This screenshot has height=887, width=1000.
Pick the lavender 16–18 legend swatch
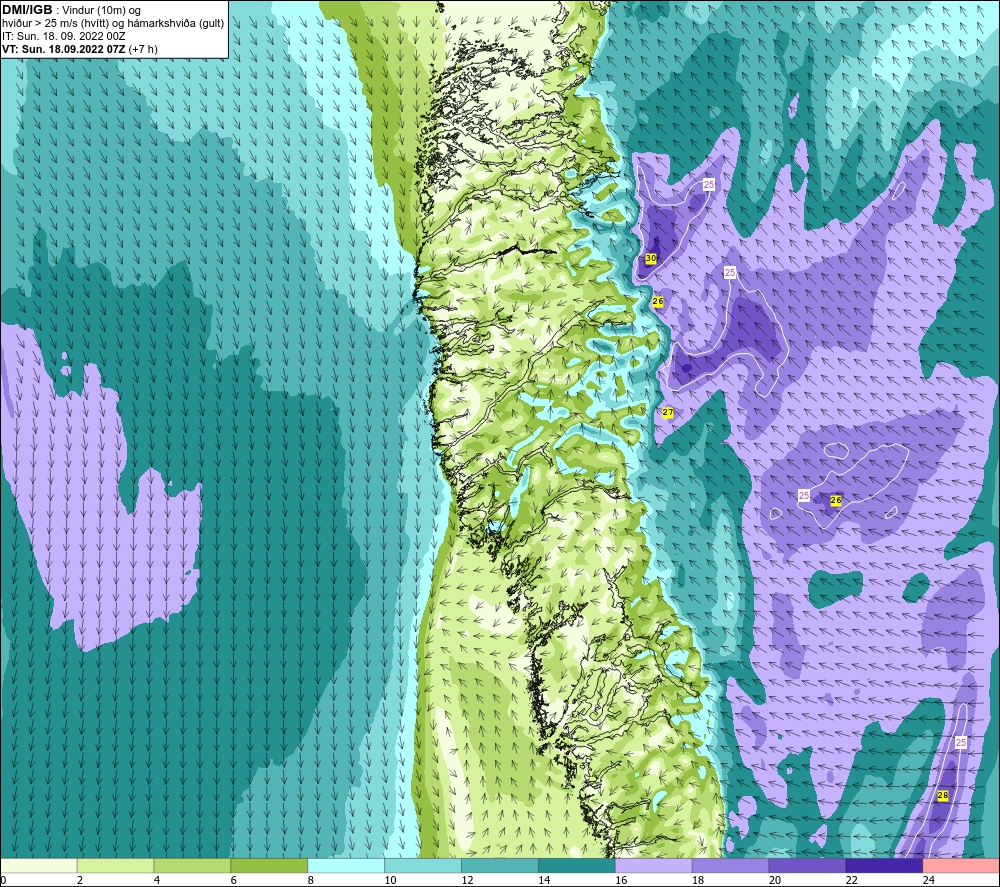pos(654,866)
